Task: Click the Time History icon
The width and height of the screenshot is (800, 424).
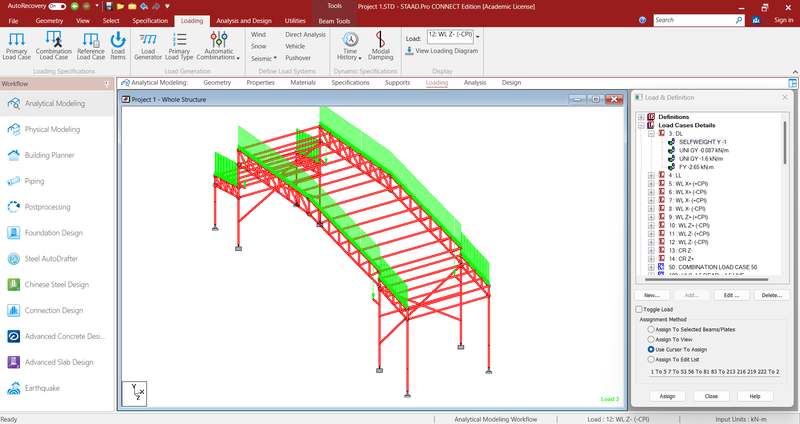Action: pos(350,45)
